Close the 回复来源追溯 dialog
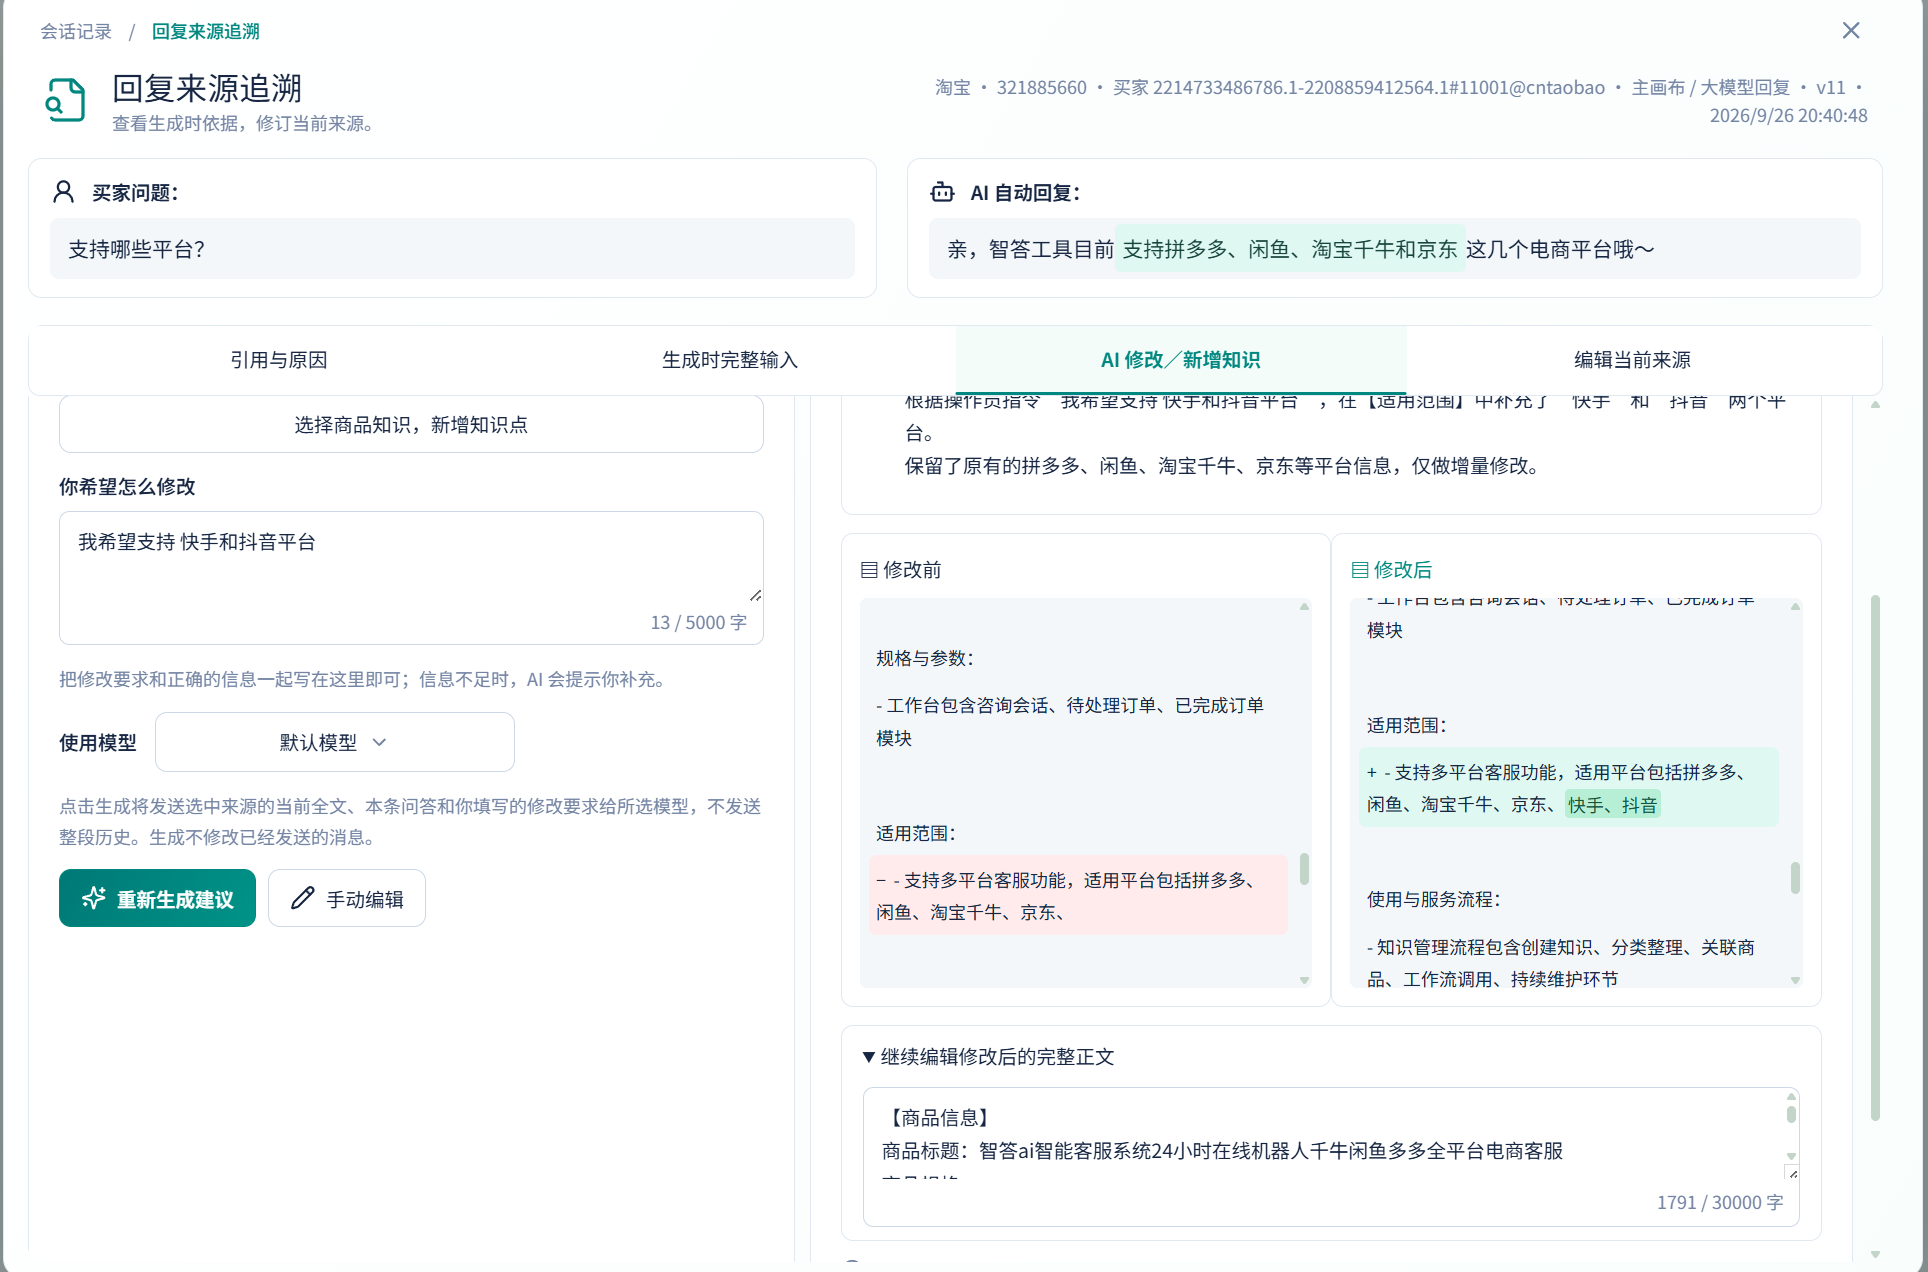 click(x=1851, y=31)
